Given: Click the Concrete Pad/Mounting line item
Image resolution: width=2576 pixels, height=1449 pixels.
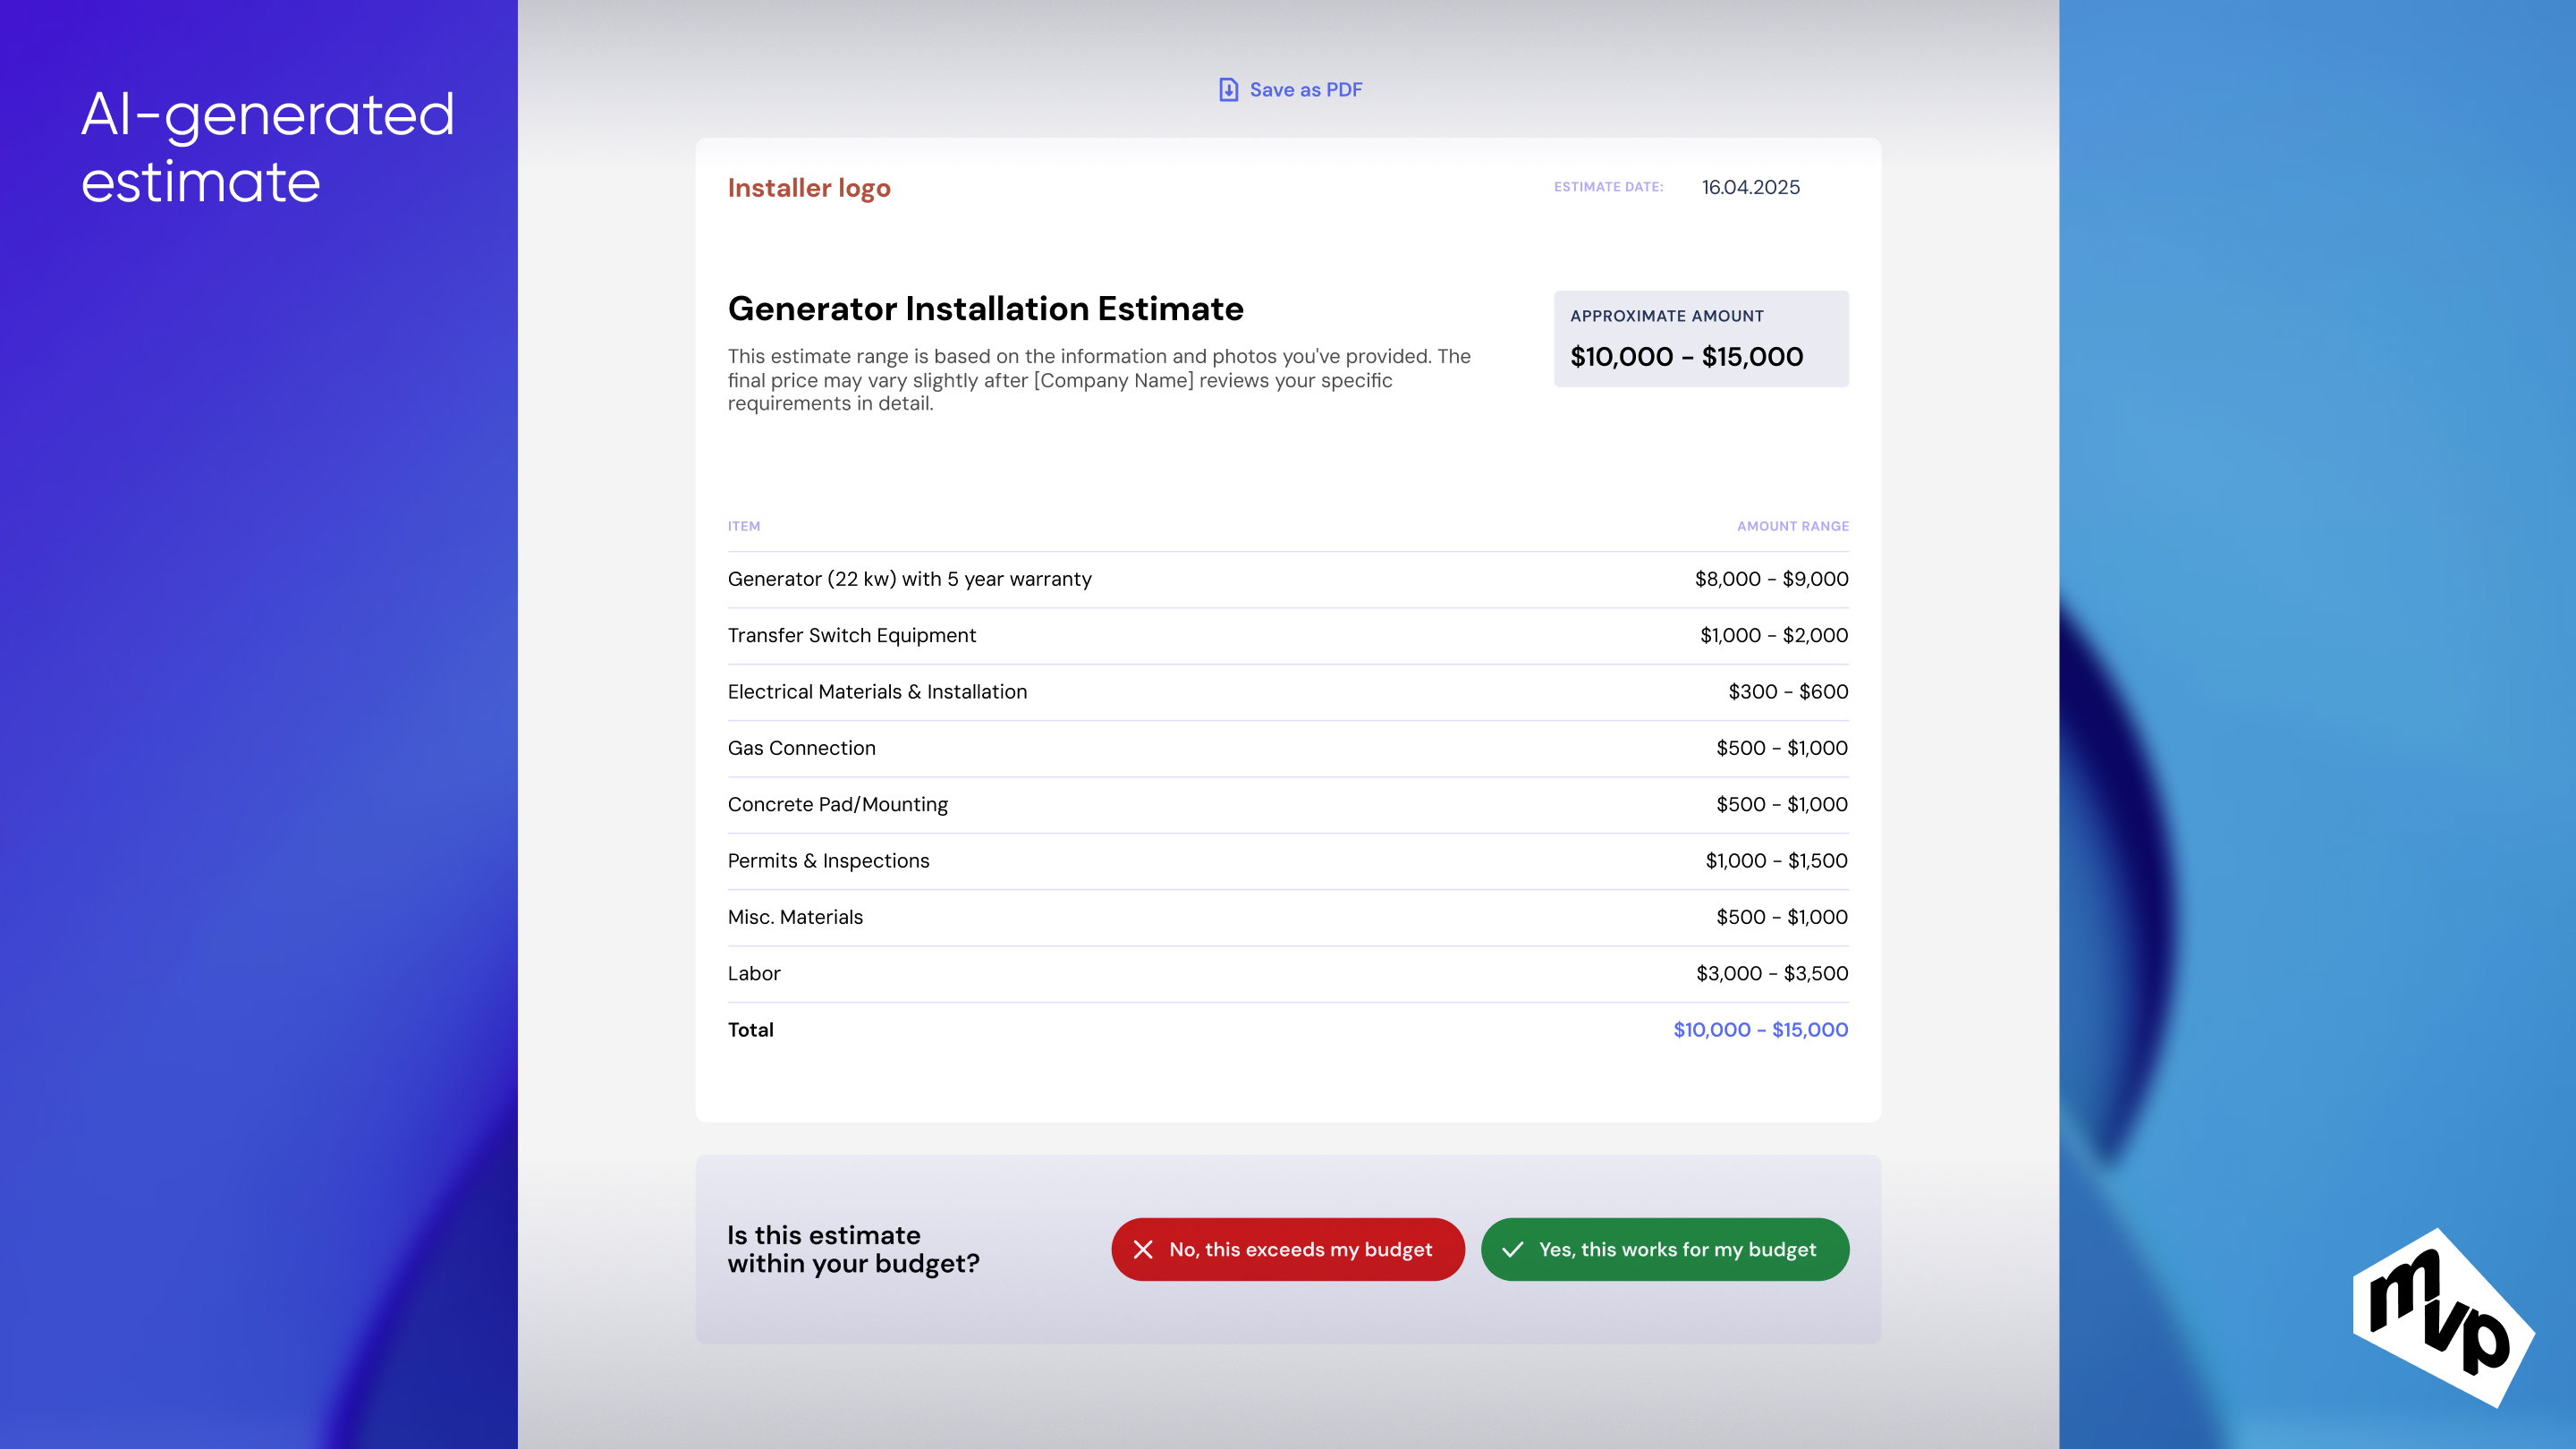Looking at the screenshot, I should (837, 805).
